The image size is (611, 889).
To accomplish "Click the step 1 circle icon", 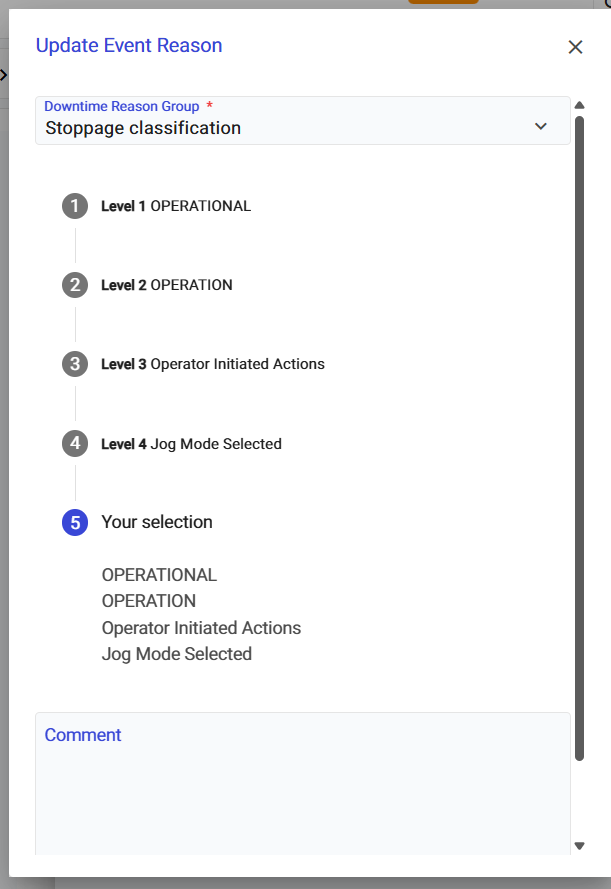I will pyautogui.click(x=75, y=206).
